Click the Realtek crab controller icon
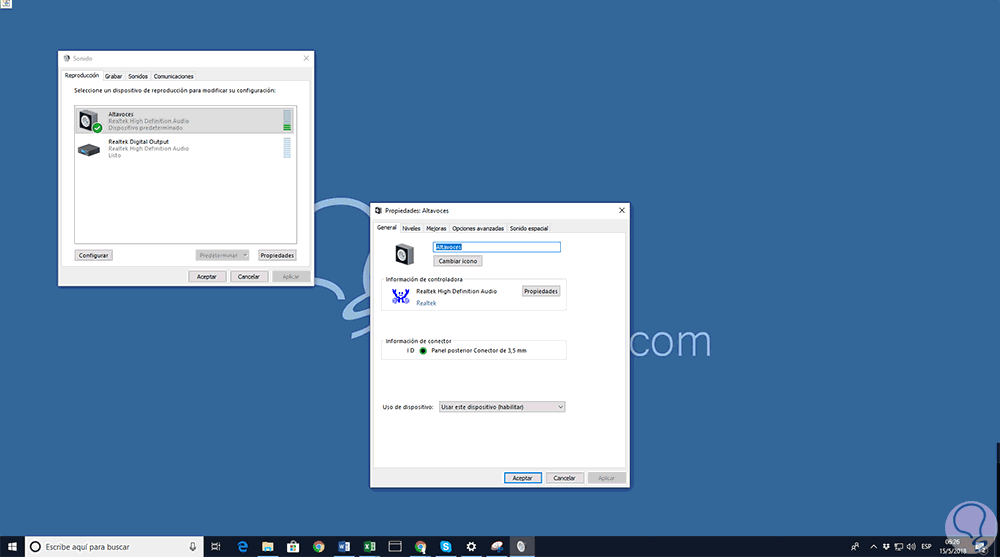 coord(401,296)
